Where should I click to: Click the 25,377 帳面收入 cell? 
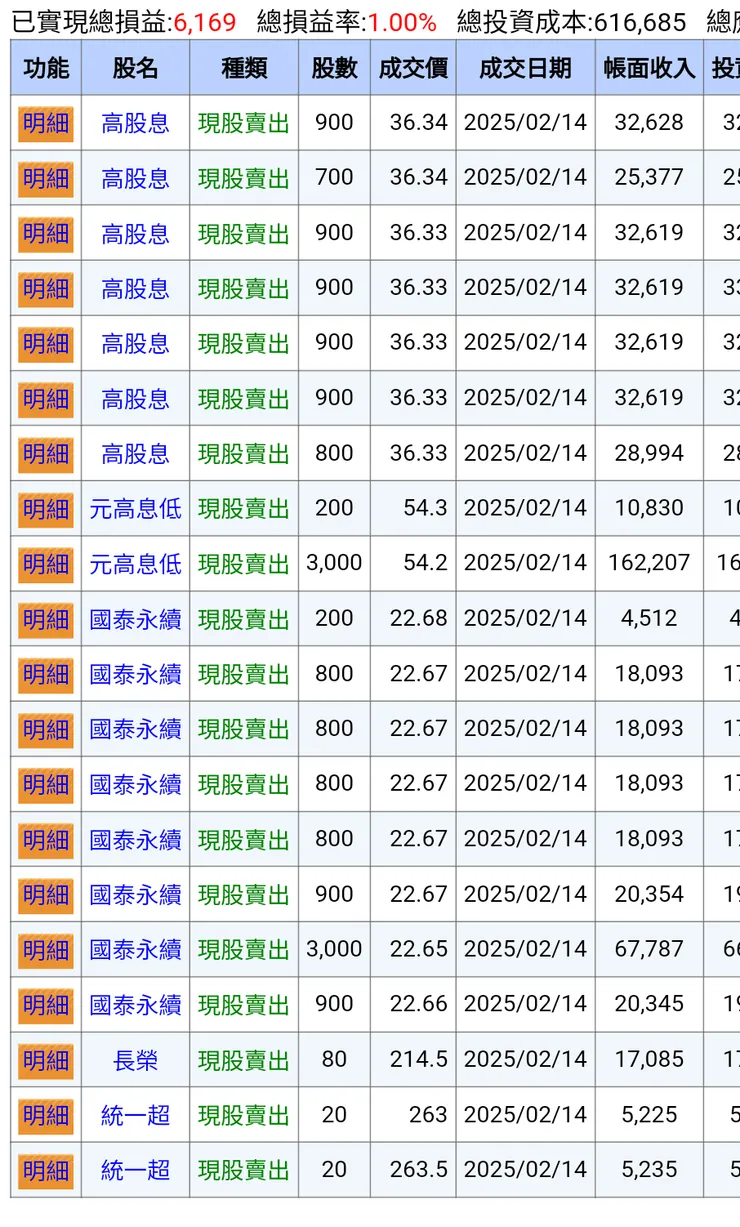pos(649,177)
